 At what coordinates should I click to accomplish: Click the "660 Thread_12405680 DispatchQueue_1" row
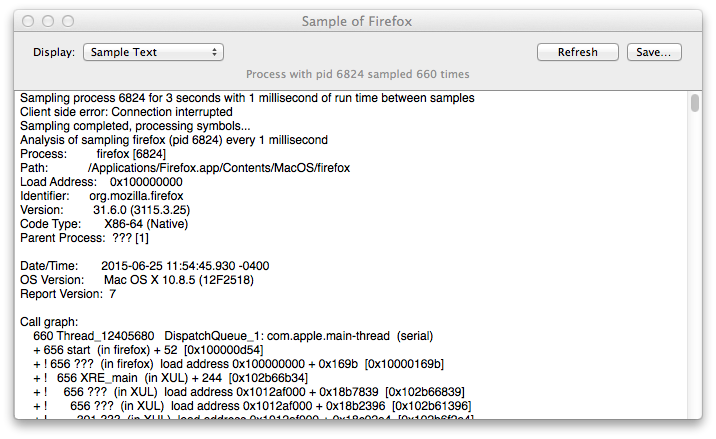pos(233,336)
